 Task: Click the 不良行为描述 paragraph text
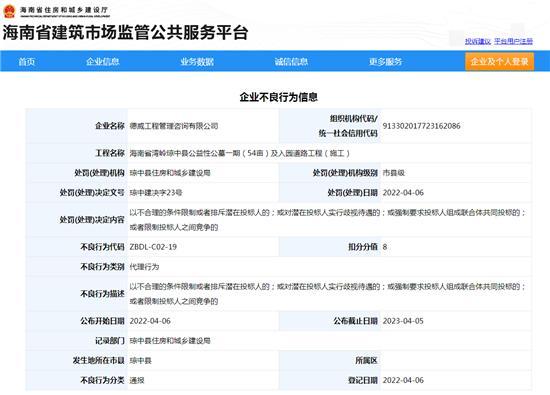pos(328,294)
